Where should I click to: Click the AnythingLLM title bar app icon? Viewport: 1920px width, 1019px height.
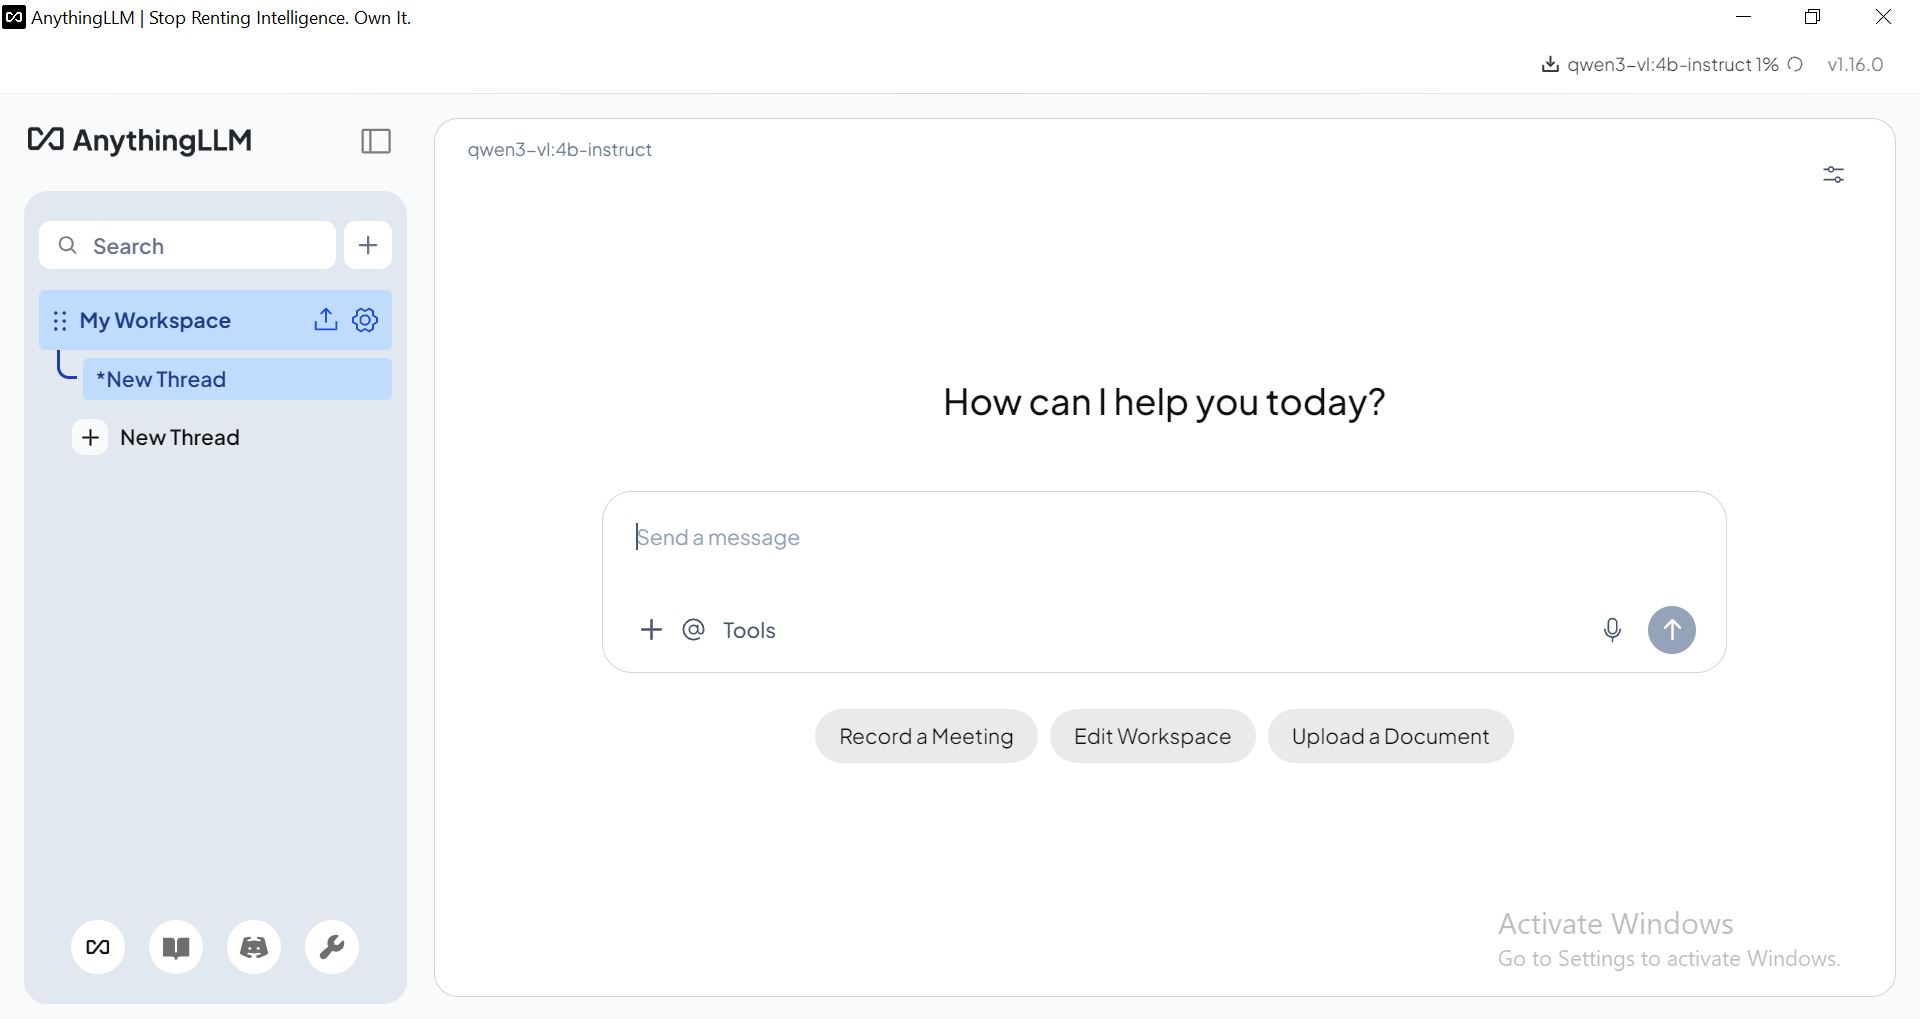(14, 17)
